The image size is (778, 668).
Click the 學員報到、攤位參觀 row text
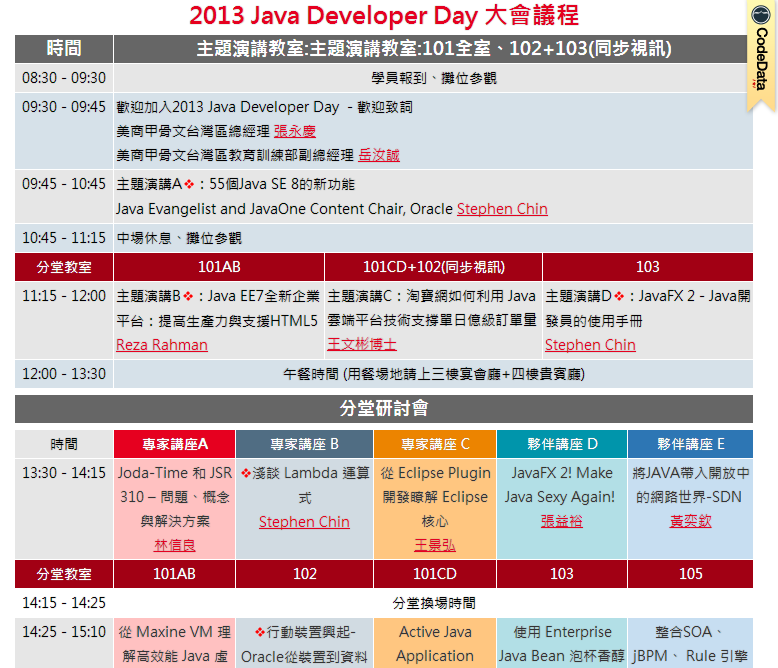click(434, 78)
